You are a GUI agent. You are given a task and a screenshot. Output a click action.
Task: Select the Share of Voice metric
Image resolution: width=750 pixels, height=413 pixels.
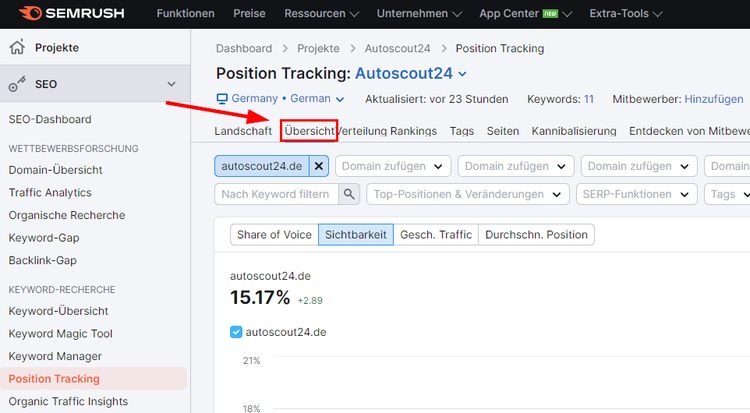274,234
